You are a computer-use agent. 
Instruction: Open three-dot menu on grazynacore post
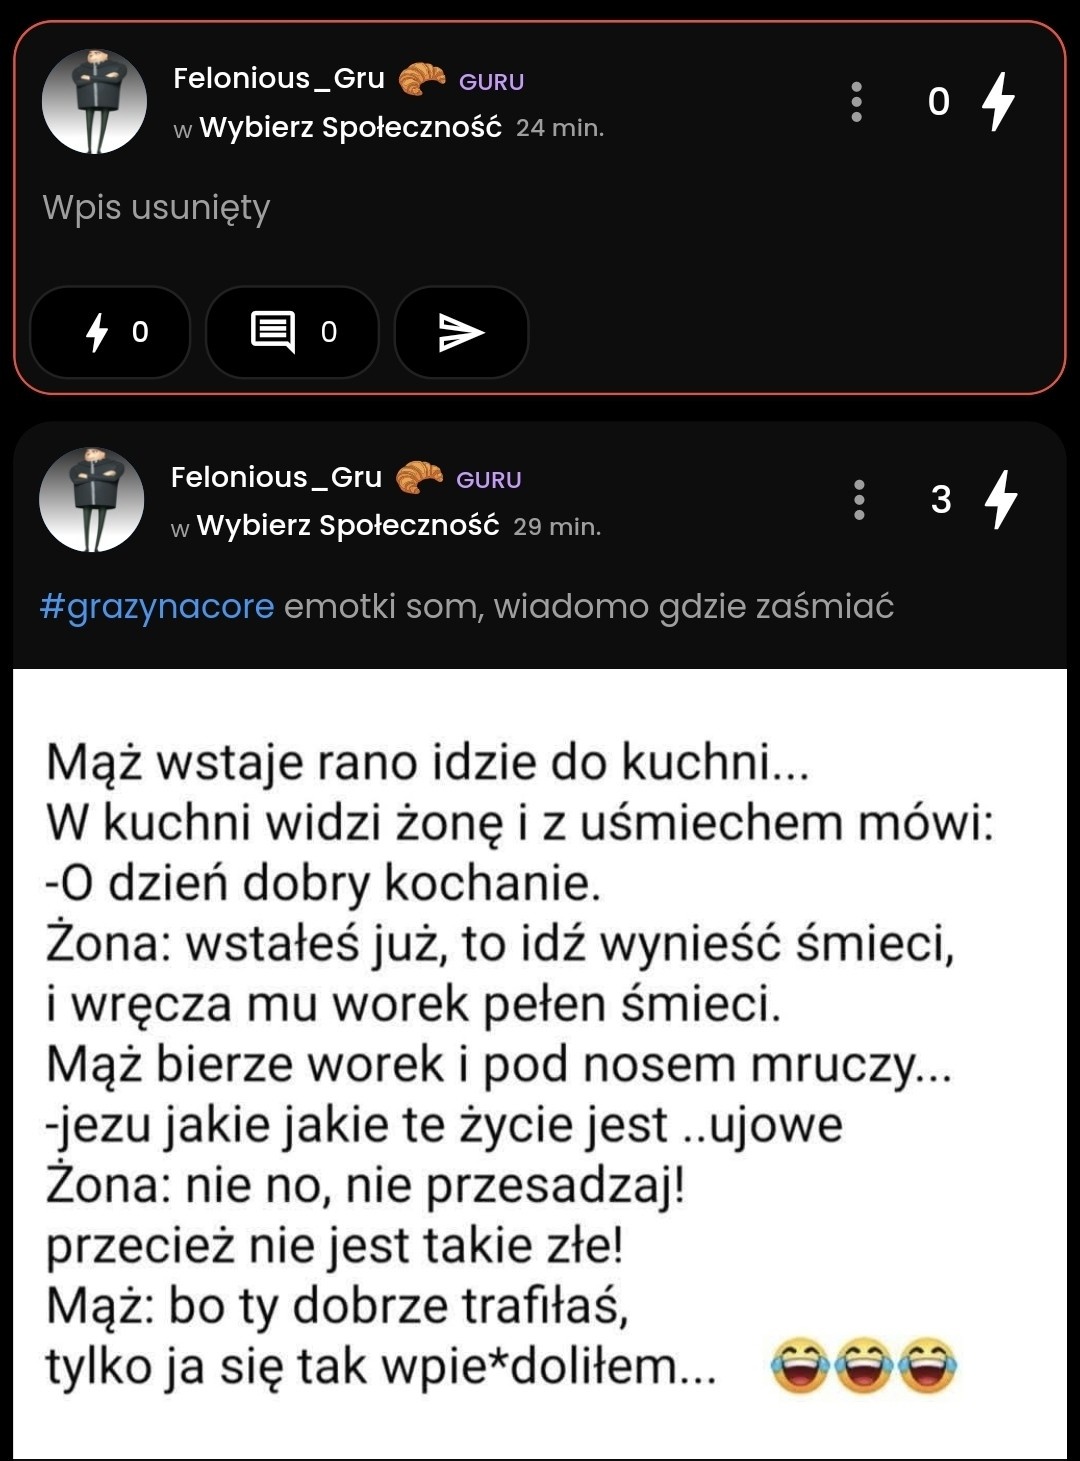(x=859, y=500)
